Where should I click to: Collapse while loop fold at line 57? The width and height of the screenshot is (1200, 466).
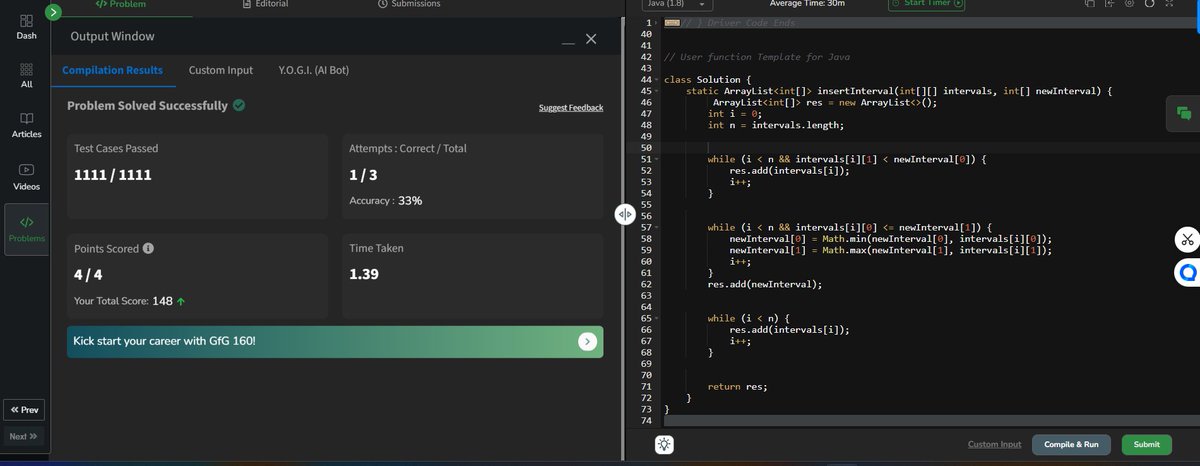pos(655,227)
